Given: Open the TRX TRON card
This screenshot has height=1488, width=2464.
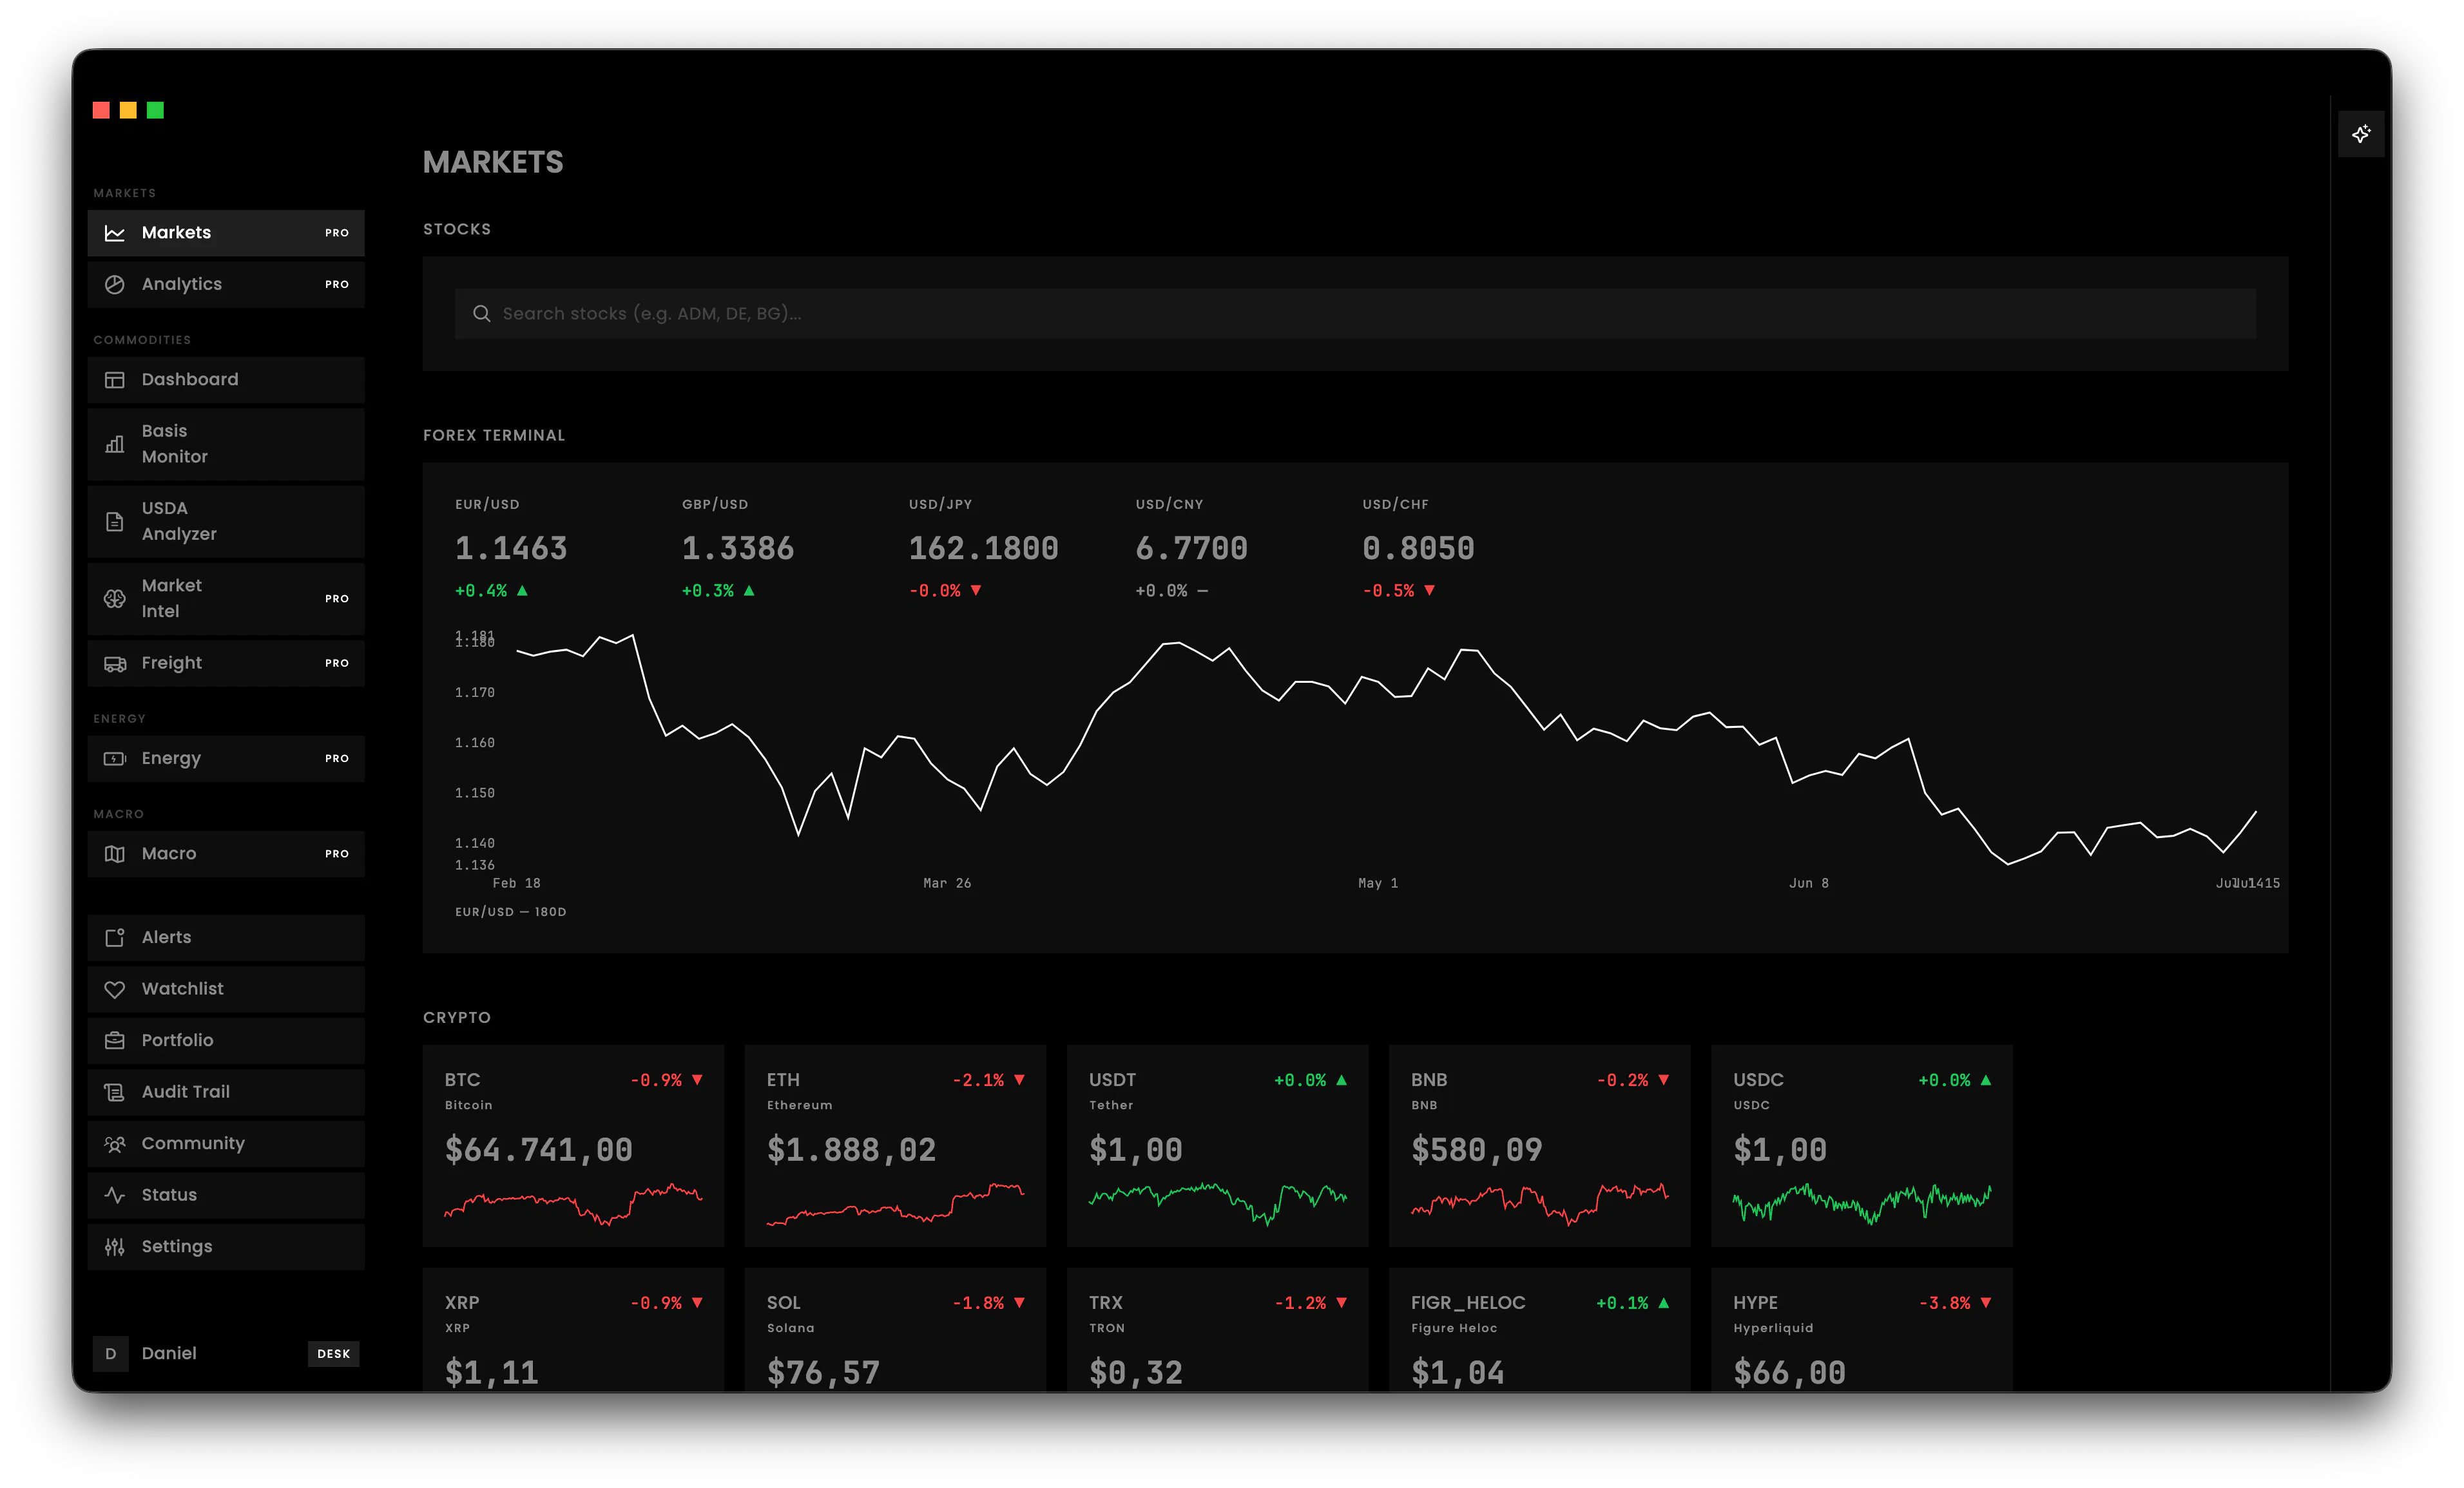Looking at the screenshot, I should click(x=1217, y=1330).
